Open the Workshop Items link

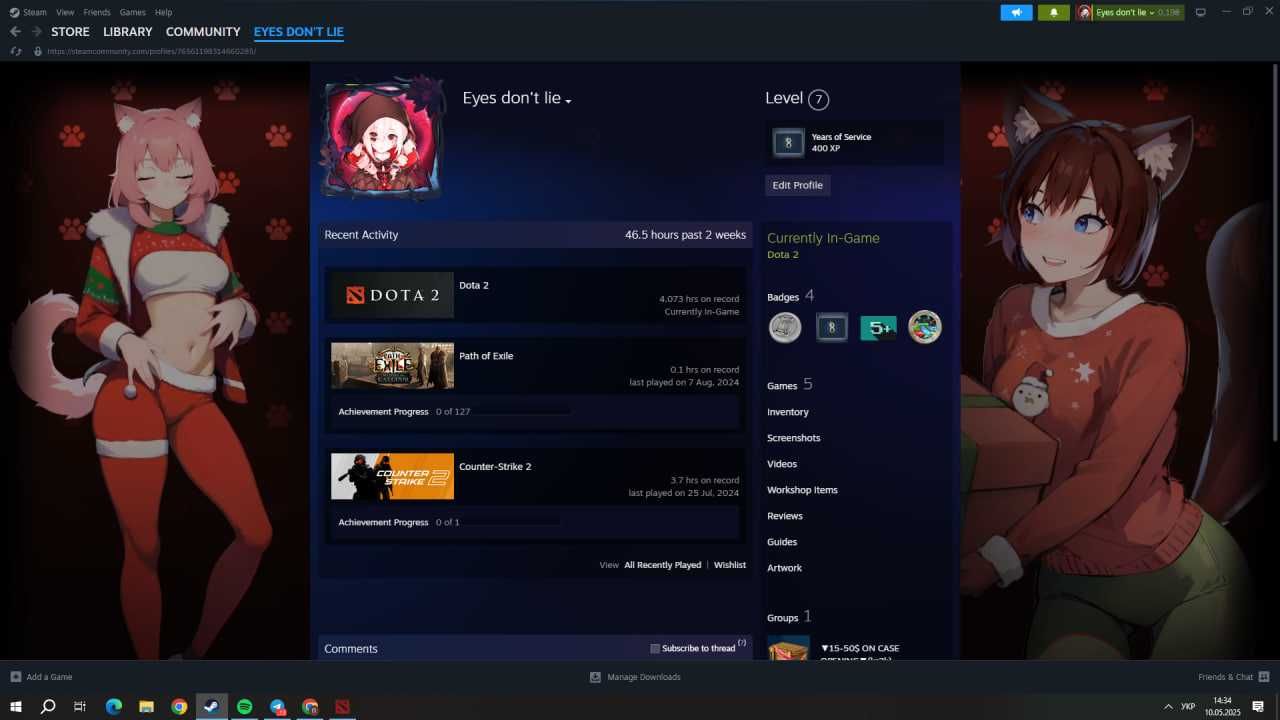tap(802, 490)
